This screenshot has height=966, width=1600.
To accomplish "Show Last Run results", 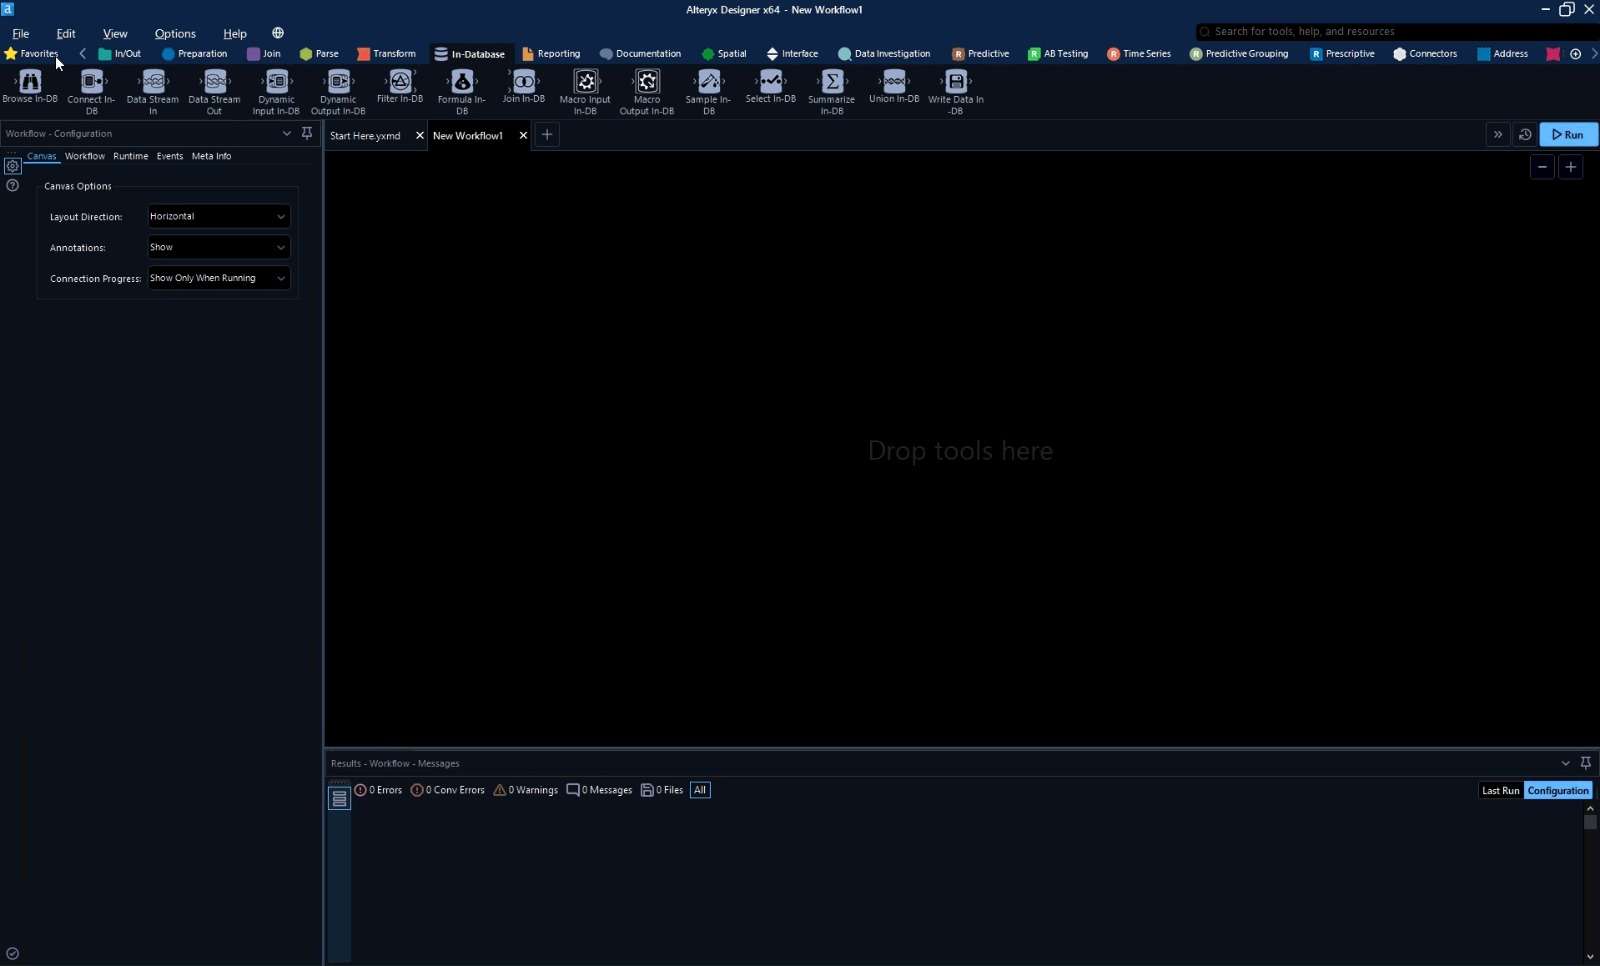I will pos(1500,791).
